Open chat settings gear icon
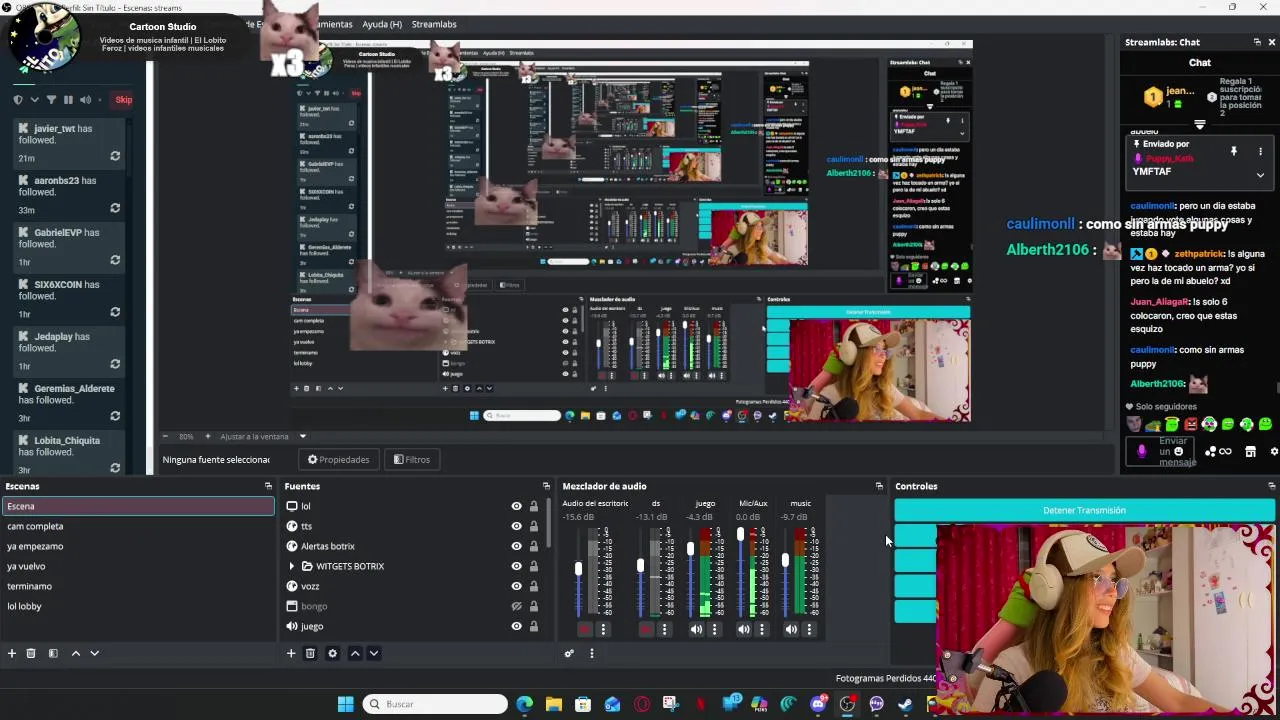Viewport: 1280px width, 720px height. 1274,452
